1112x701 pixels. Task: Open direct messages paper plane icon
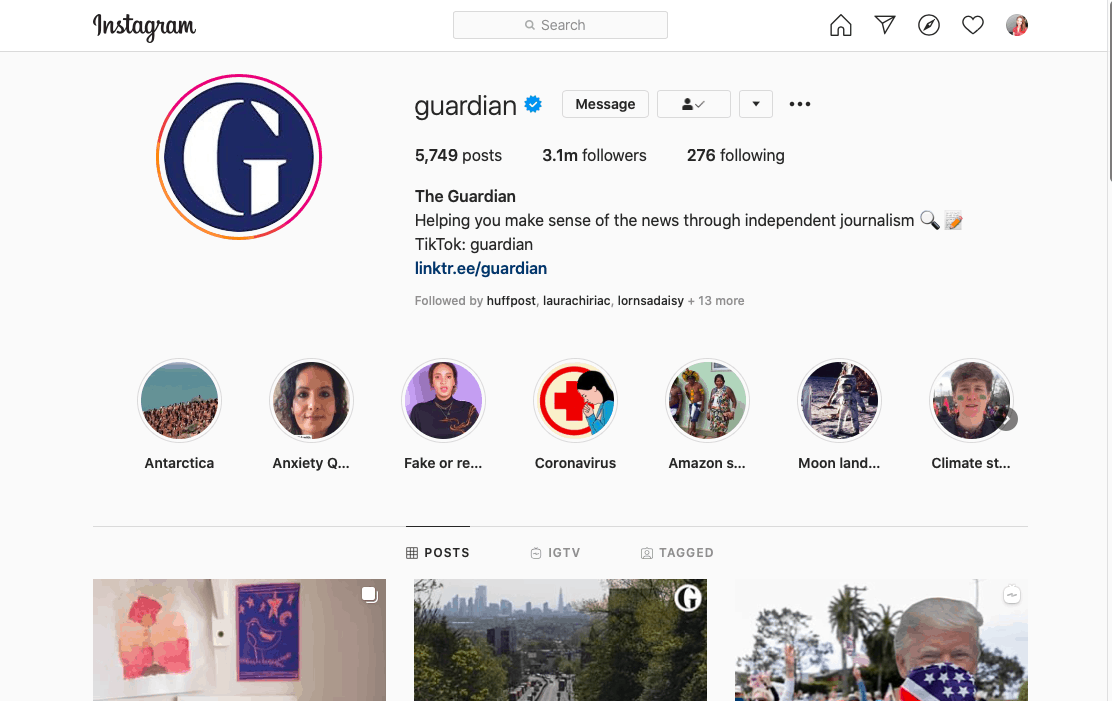click(885, 25)
